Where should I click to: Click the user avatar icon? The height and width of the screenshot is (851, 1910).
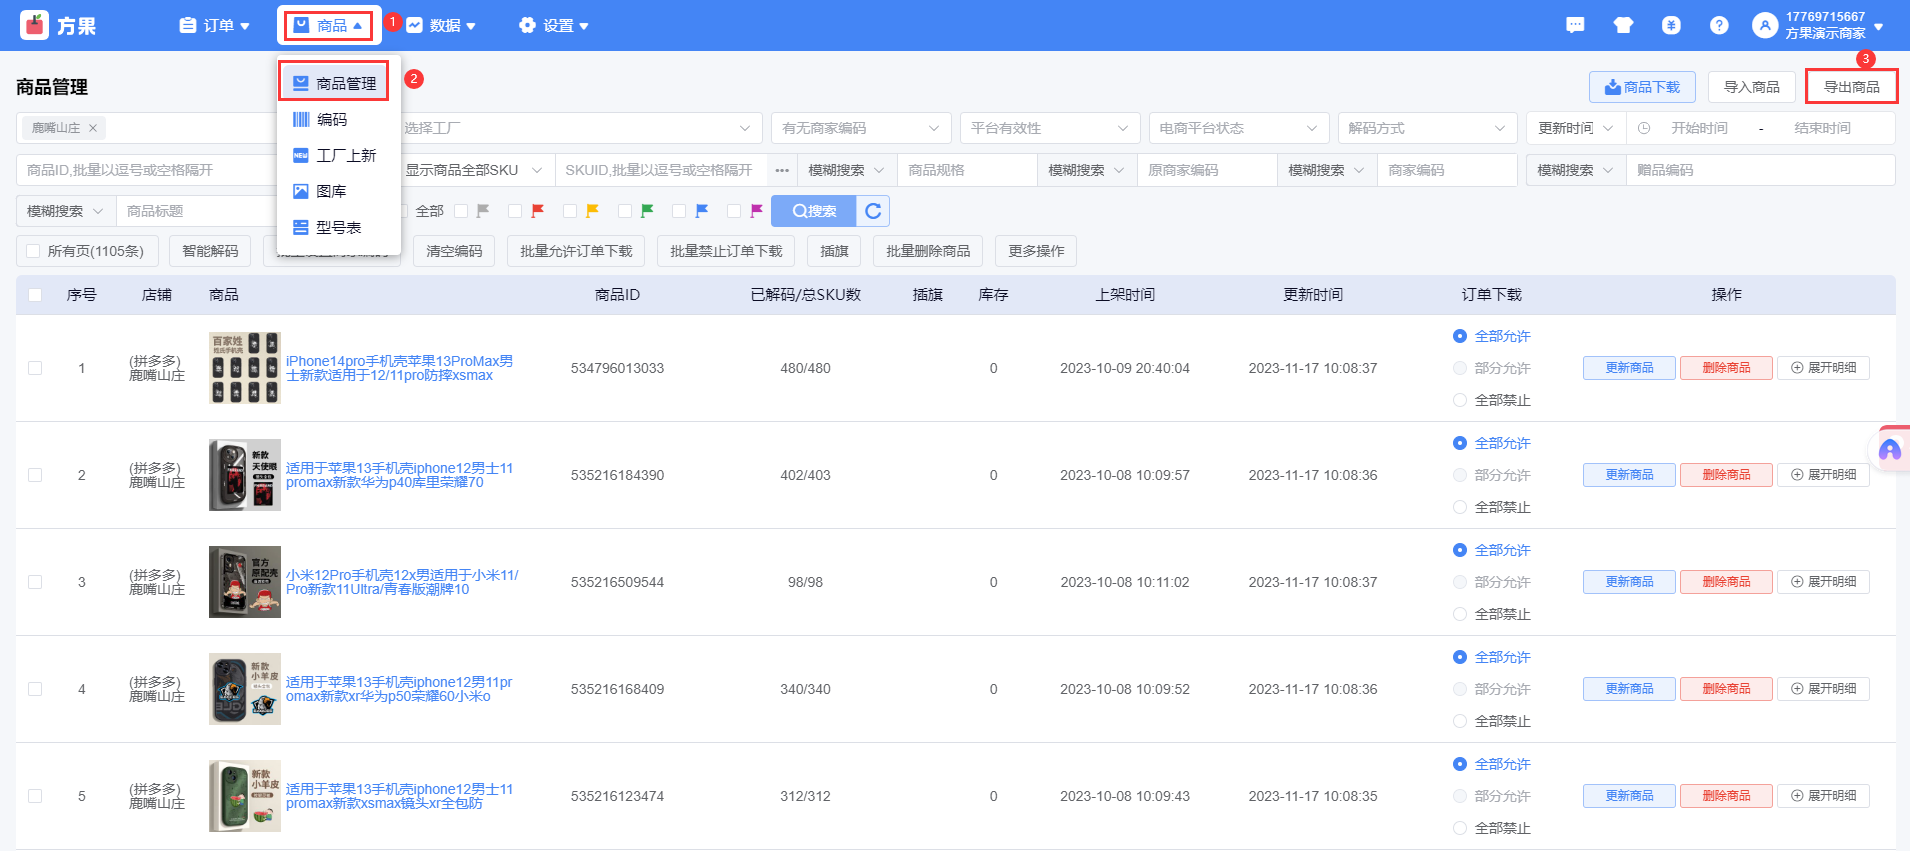pos(1765,25)
